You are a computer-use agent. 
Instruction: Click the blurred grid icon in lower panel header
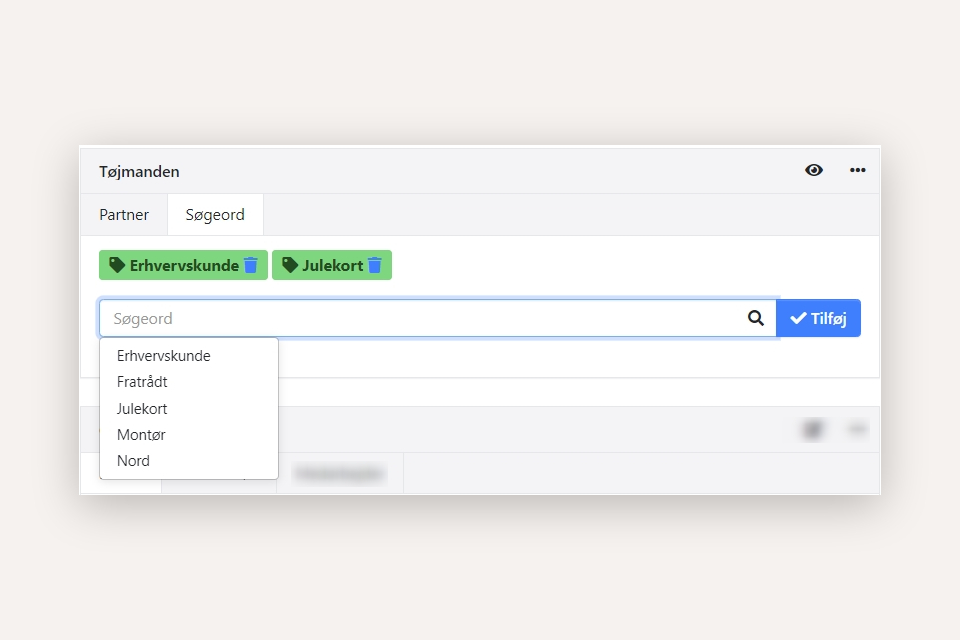click(x=813, y=430)
